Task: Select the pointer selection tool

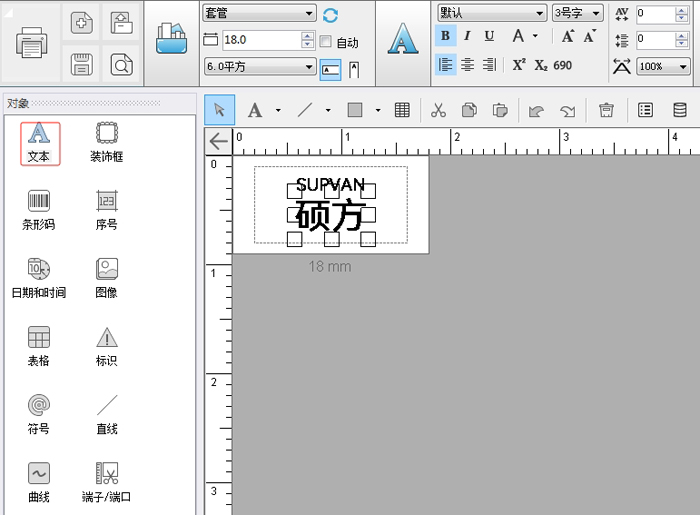Action: point(220,110)
